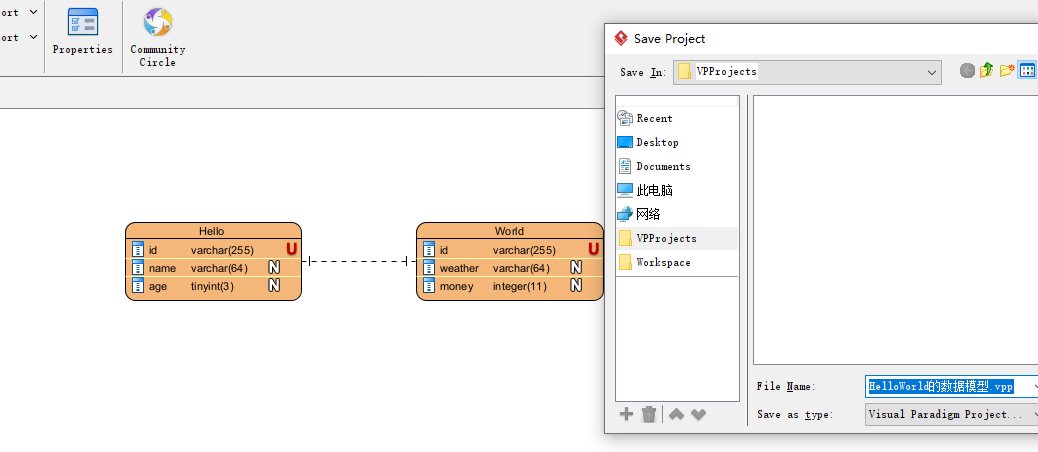Screen dimensions: 1038x452
Task: Click 'varchar(255)' type in World
Action: [x=524, y=250]
